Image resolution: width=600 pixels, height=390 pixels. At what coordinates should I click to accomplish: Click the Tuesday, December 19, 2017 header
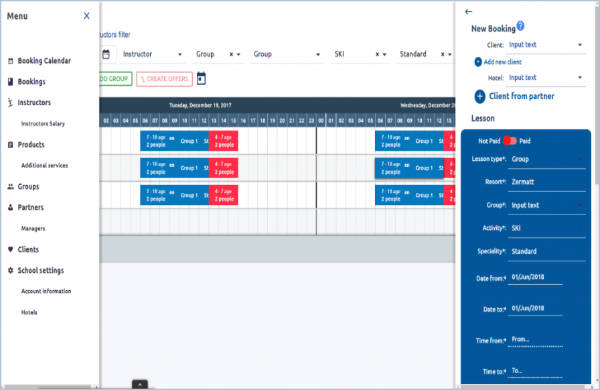tap(200, 105)
